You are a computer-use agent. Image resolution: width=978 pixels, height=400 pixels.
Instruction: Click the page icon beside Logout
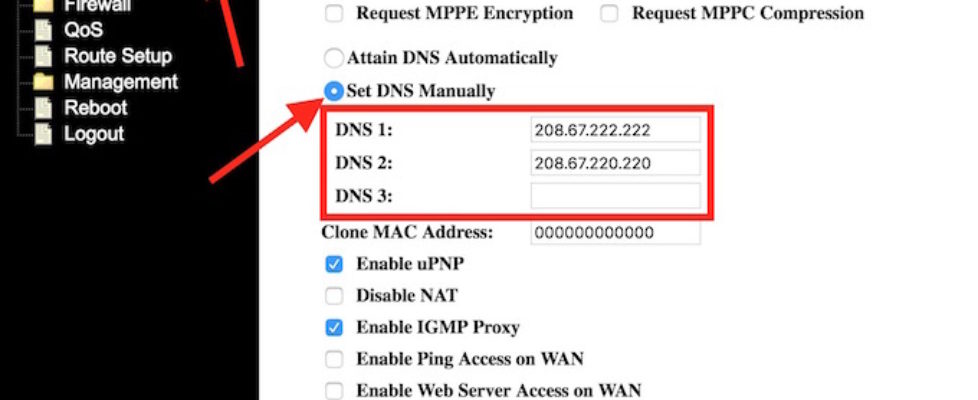pos(43,134)
